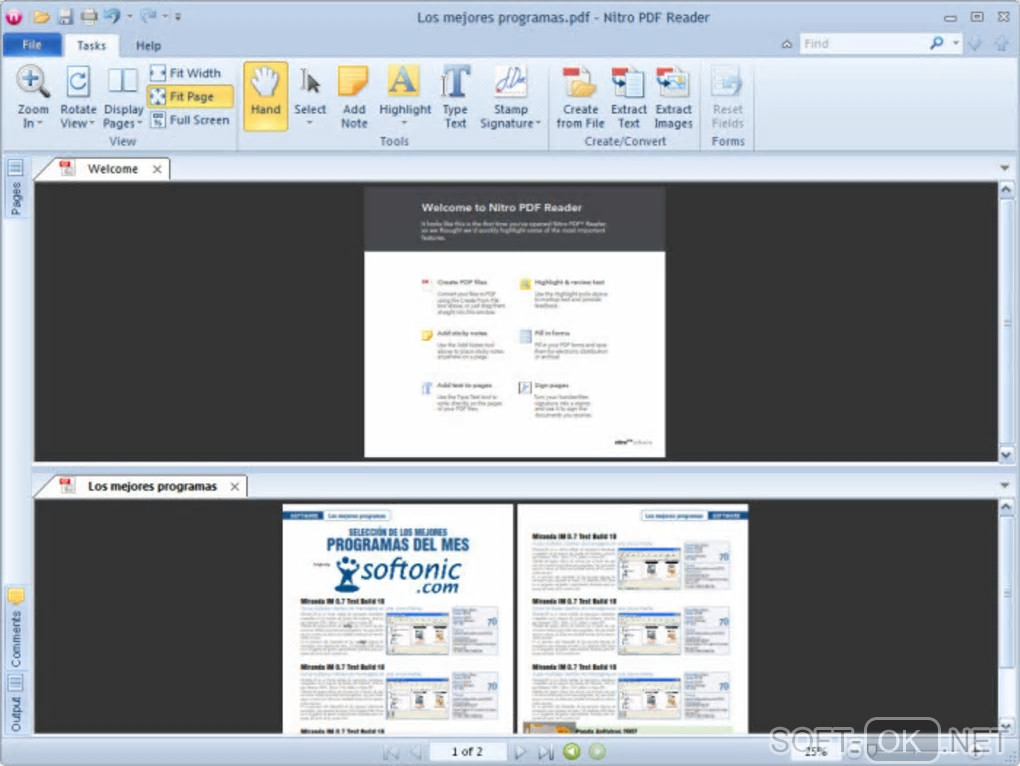Go to the next page
Viewport: 1020px width, 766px height.
(x=520, y=752)
